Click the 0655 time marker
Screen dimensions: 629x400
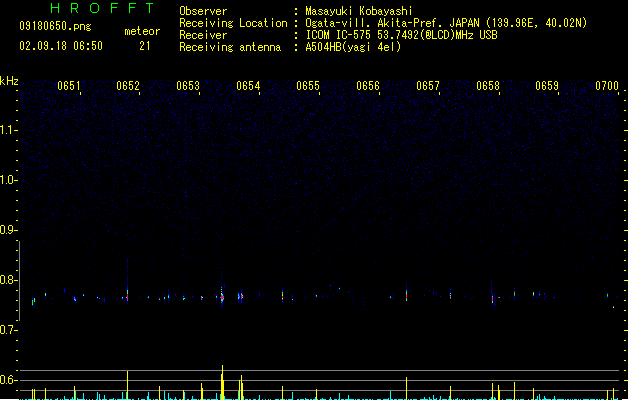(x=308, y=86)
